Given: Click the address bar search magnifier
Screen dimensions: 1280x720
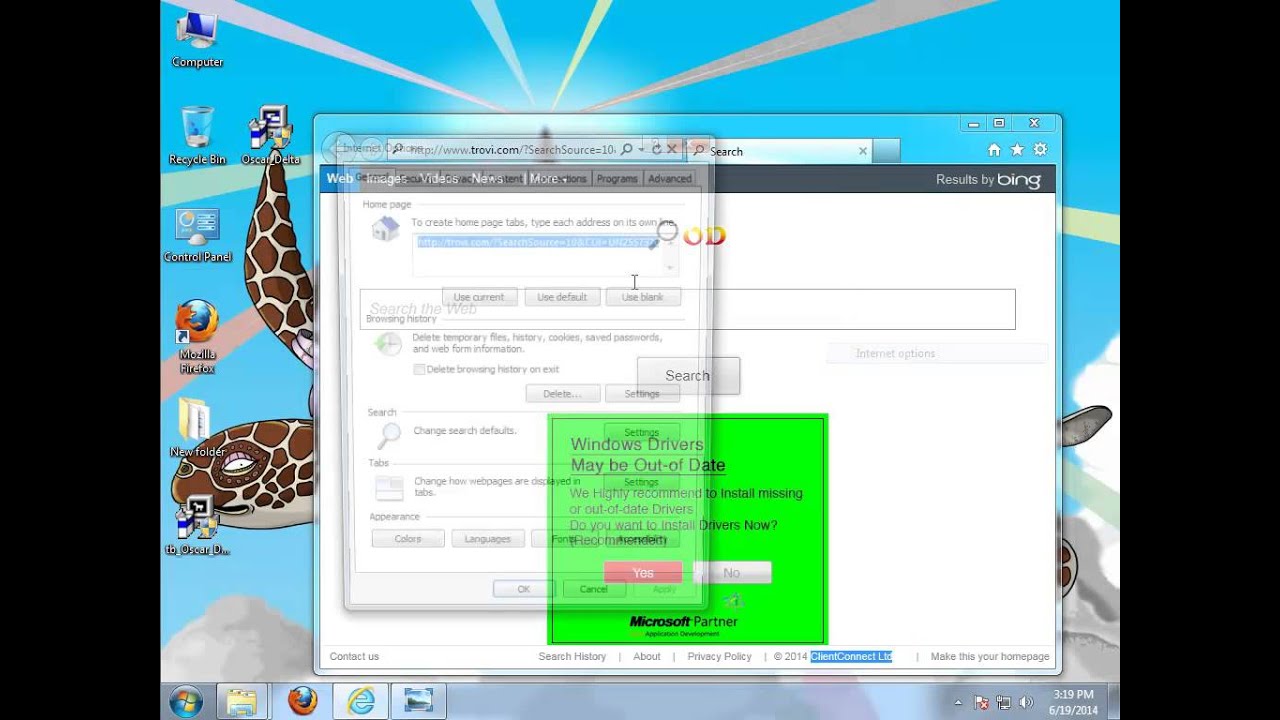Looking at the screenshot, I should point(627,149).
